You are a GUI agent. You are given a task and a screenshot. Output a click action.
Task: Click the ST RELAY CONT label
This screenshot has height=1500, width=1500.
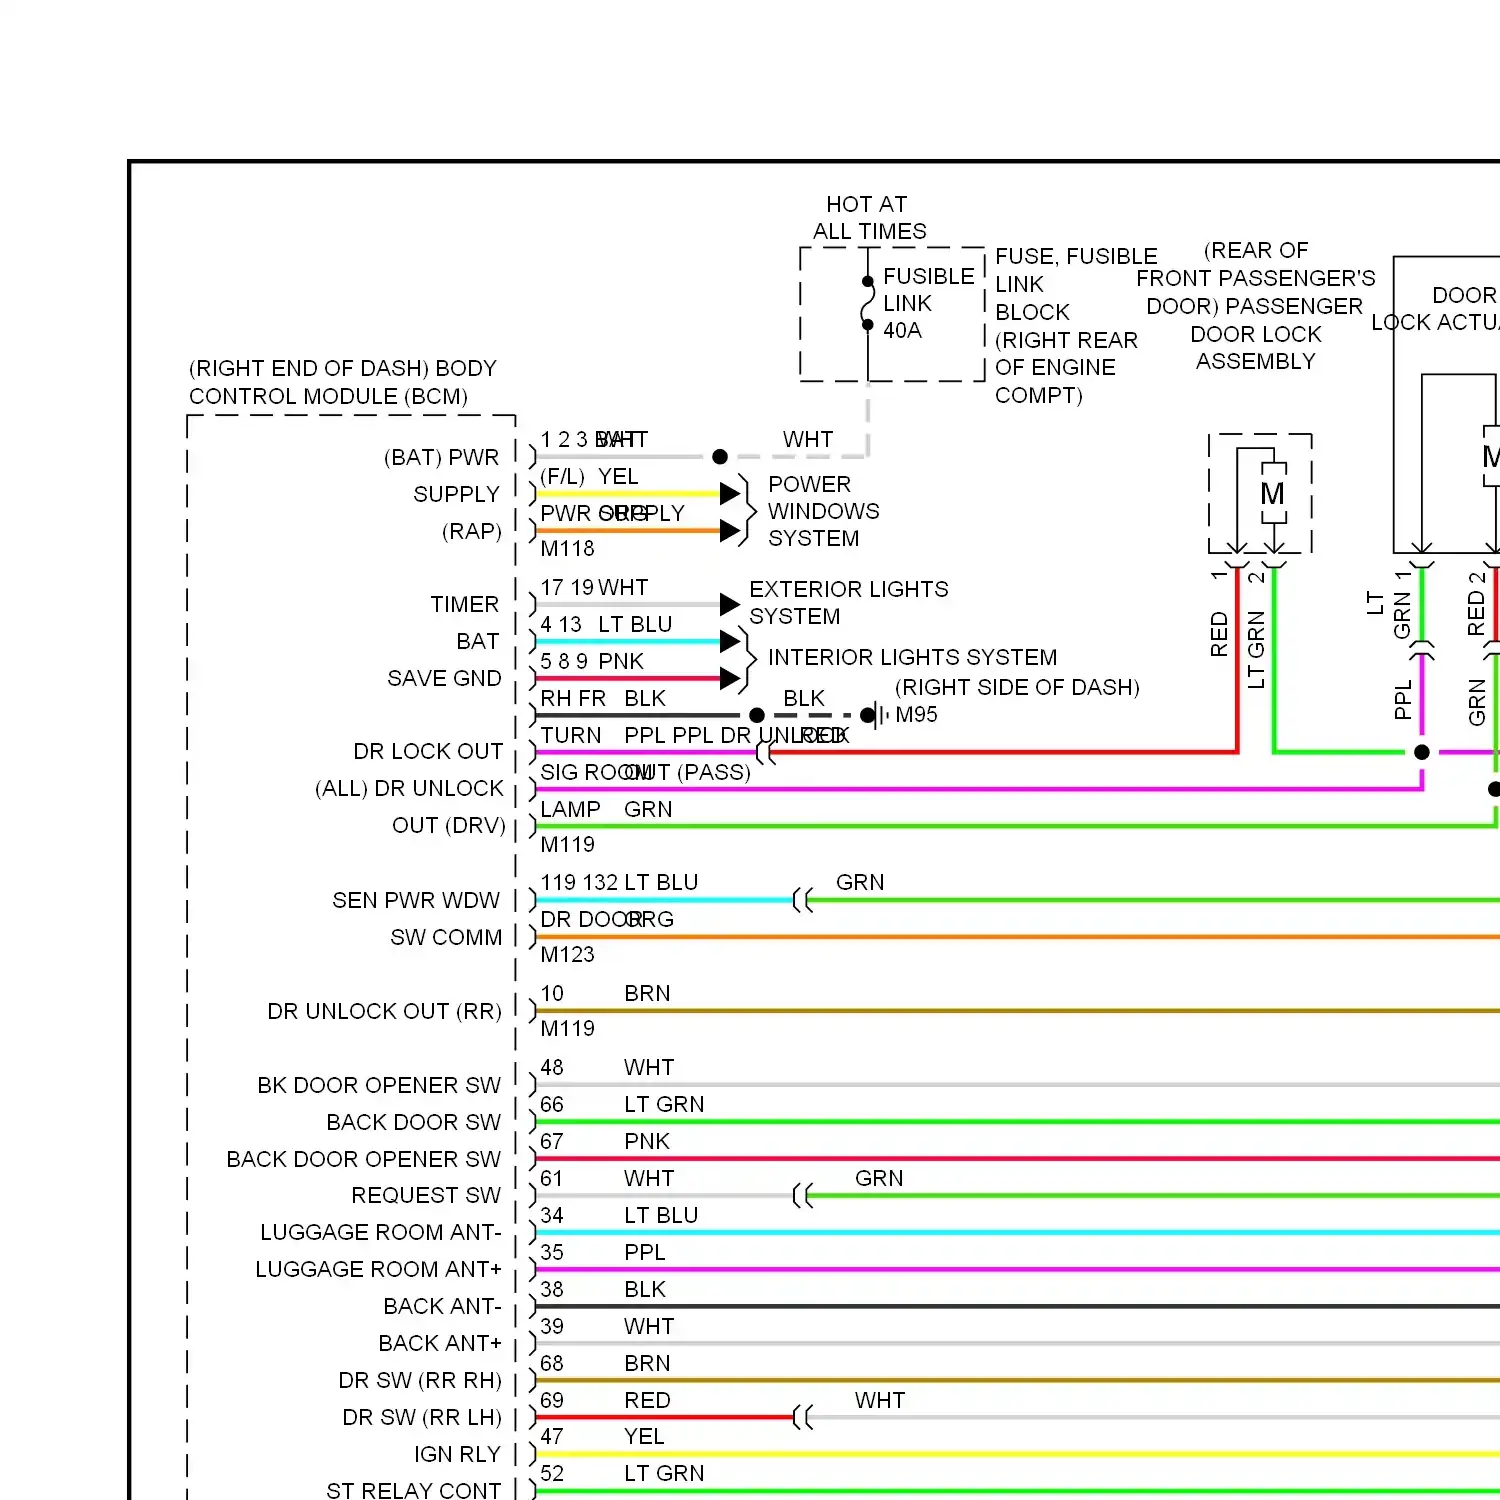[x=414, y=1490]
